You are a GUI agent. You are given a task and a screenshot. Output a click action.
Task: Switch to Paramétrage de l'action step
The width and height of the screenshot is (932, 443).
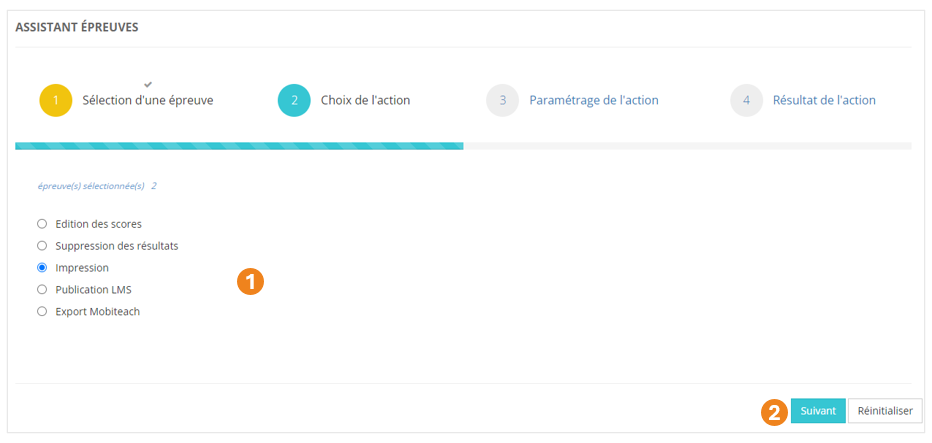593,101
